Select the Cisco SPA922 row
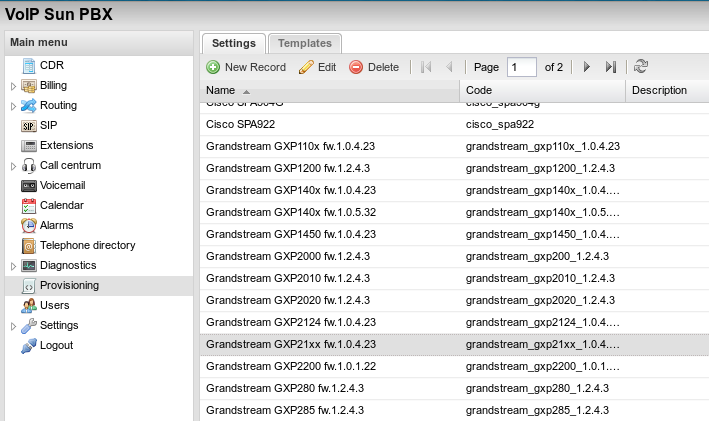Image resolution: width=709 pixels, height=421 pixels. pos(454,124)
